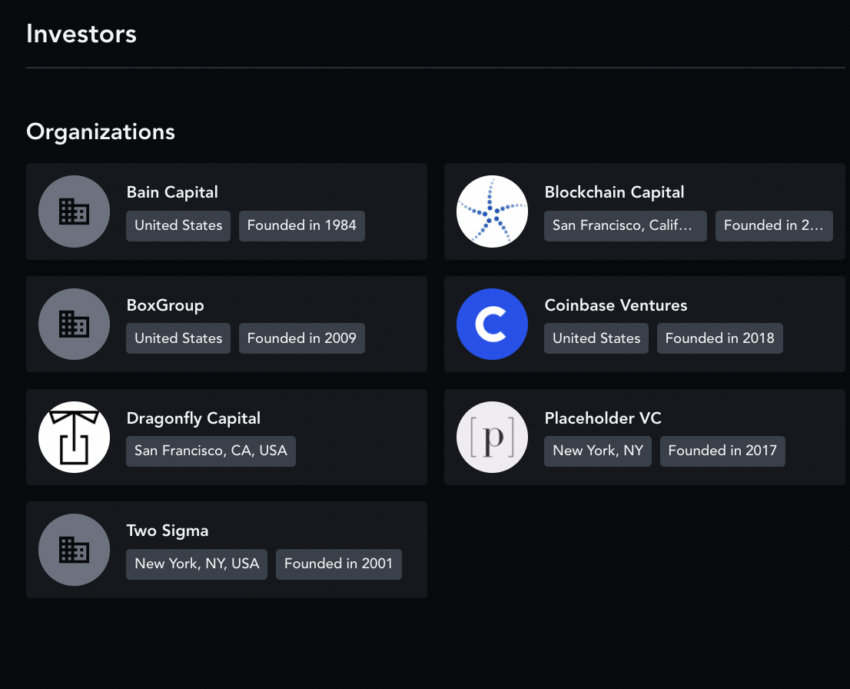The image size is (850, 689).
Task: Open the Placeholder VC name link
Action: pyautogui.click(x=602, y=418)
